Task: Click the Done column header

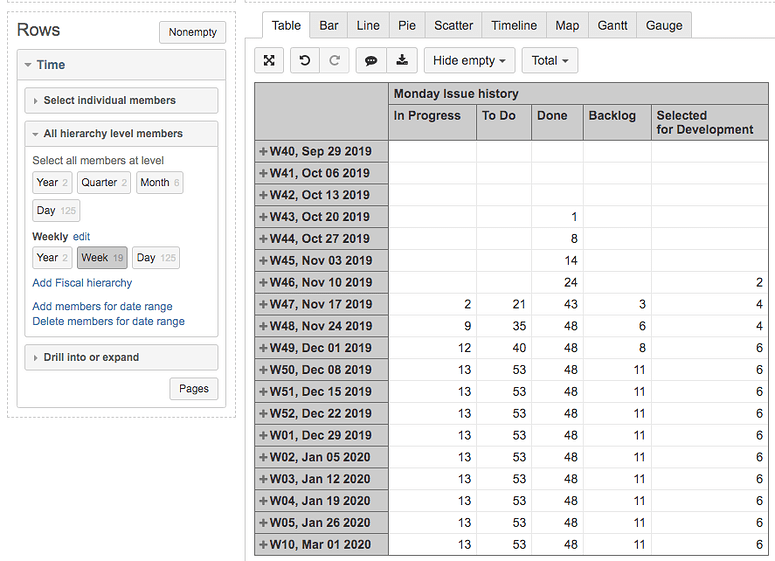Action: 552,116
